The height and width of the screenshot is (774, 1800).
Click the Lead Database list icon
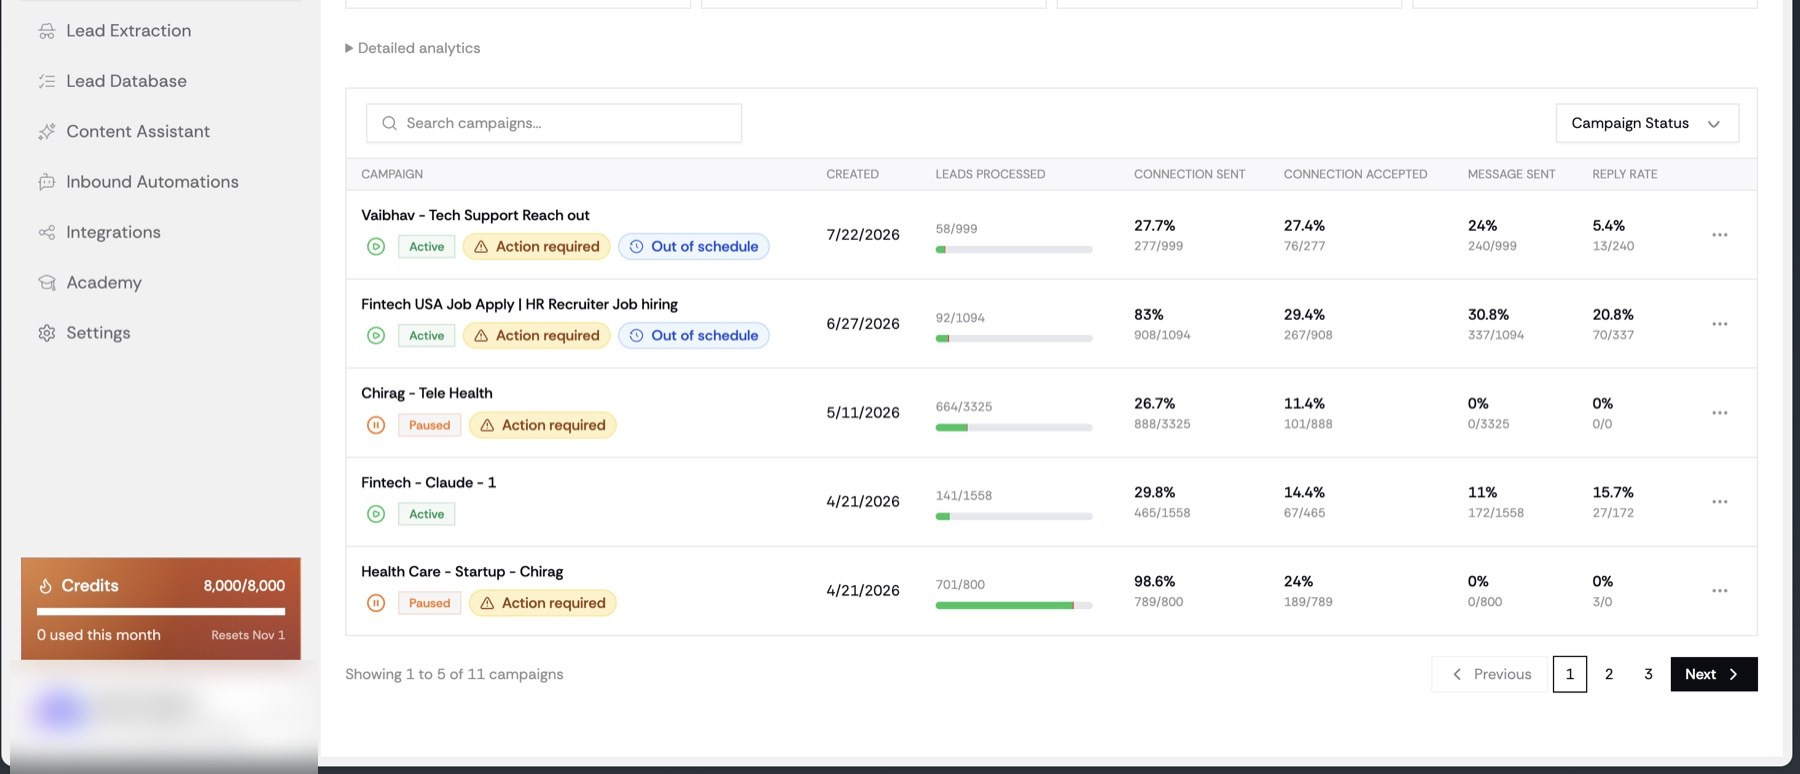47,81
